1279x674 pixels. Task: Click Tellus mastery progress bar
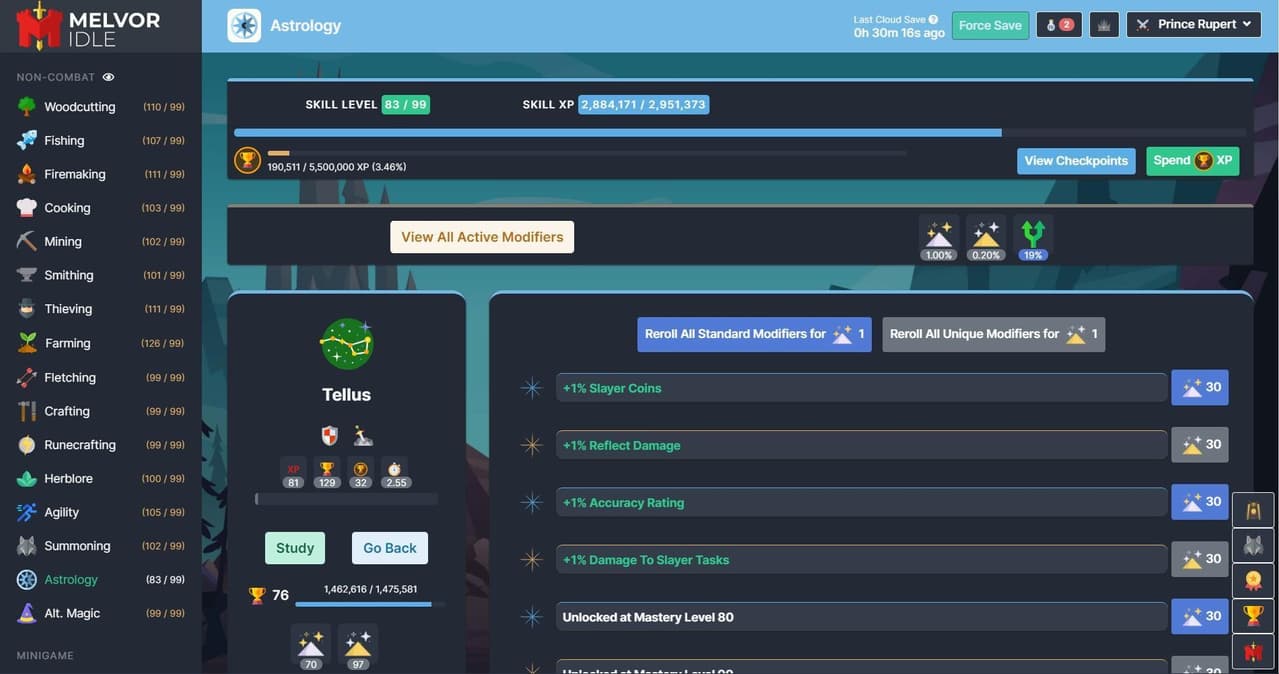370,604
